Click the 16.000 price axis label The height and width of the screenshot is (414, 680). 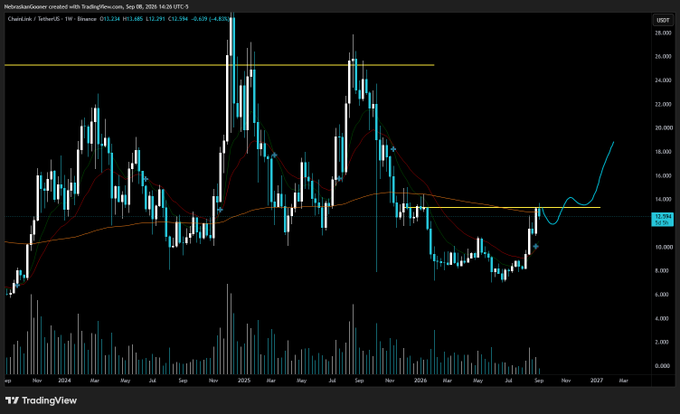(x=663, y=176)
